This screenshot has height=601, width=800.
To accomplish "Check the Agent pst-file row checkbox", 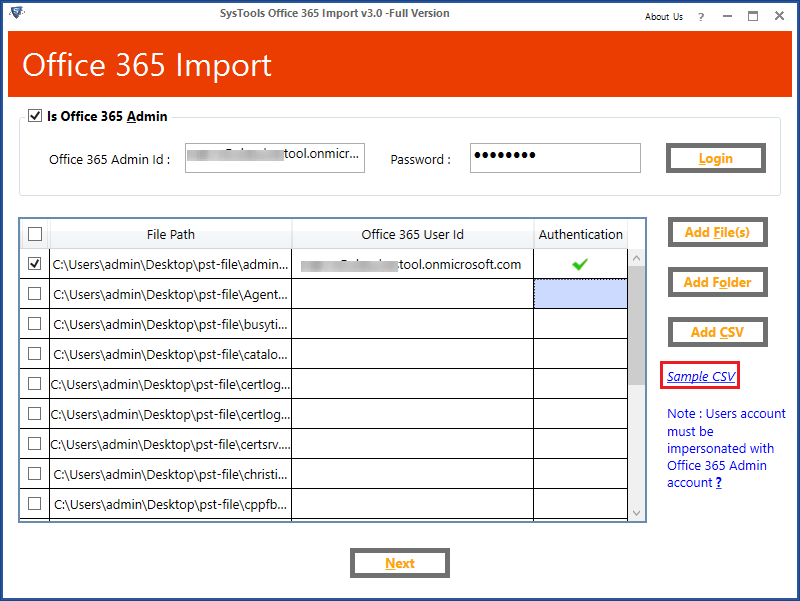I will point(35,294).
